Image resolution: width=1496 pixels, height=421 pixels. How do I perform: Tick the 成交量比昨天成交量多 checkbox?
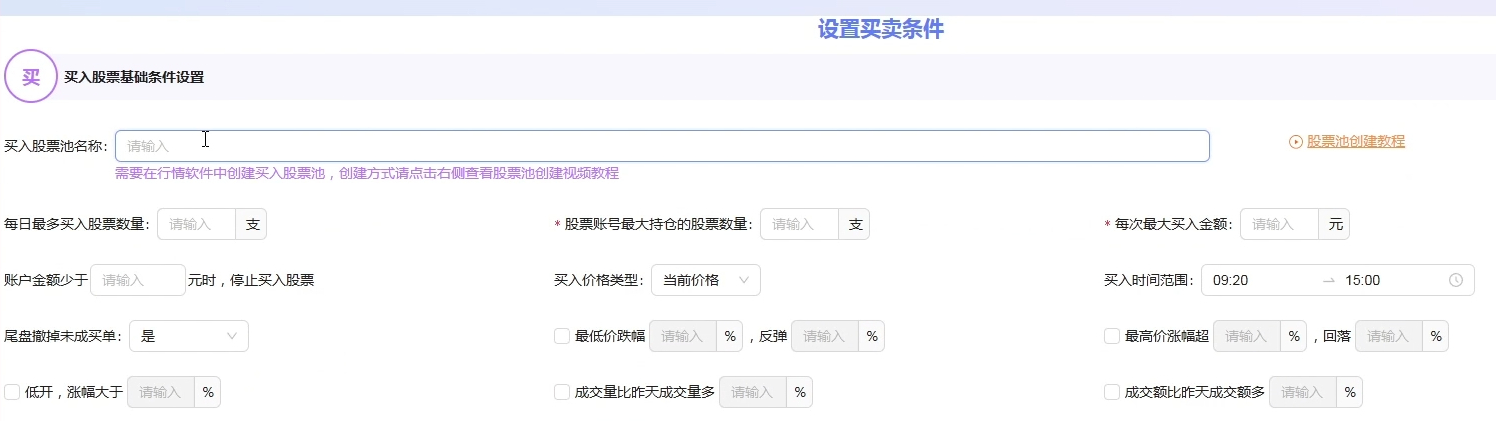pyautogui.click(x=562, y=392)
